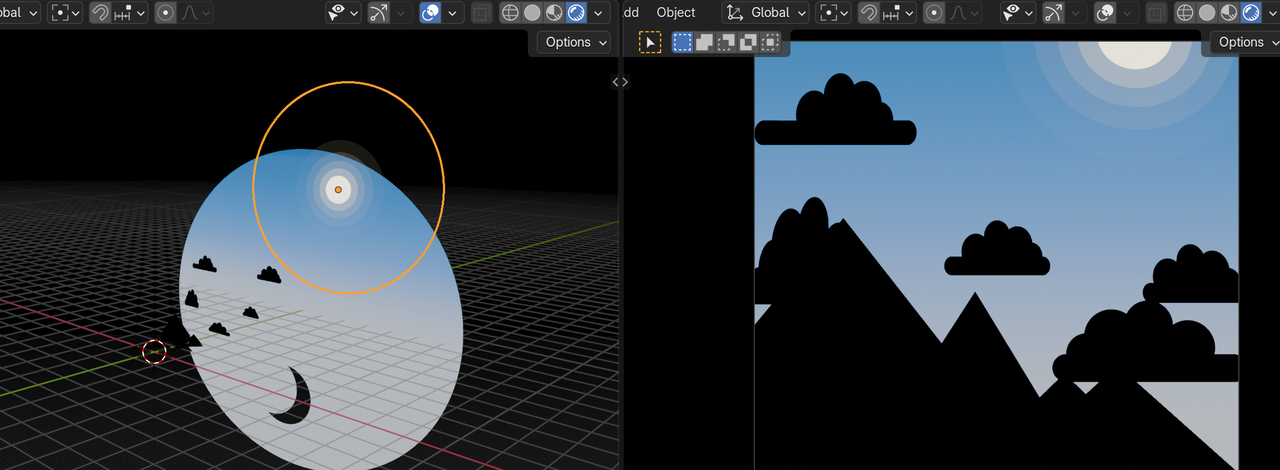Enable material preview shading in left viewport
This screenshot has height=470, width=1280.
pyautogui.click(x=554, y=13)
